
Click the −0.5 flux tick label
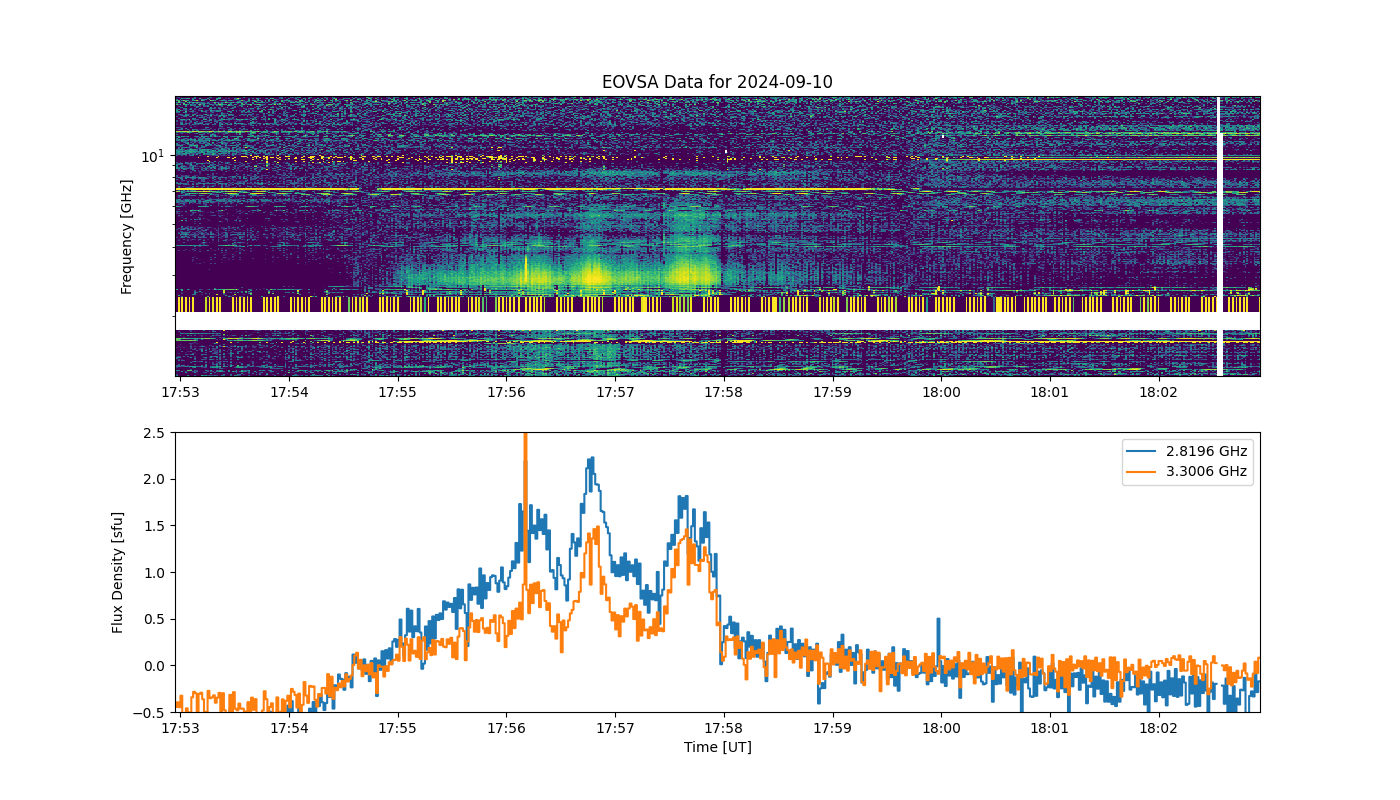point(150,713)
